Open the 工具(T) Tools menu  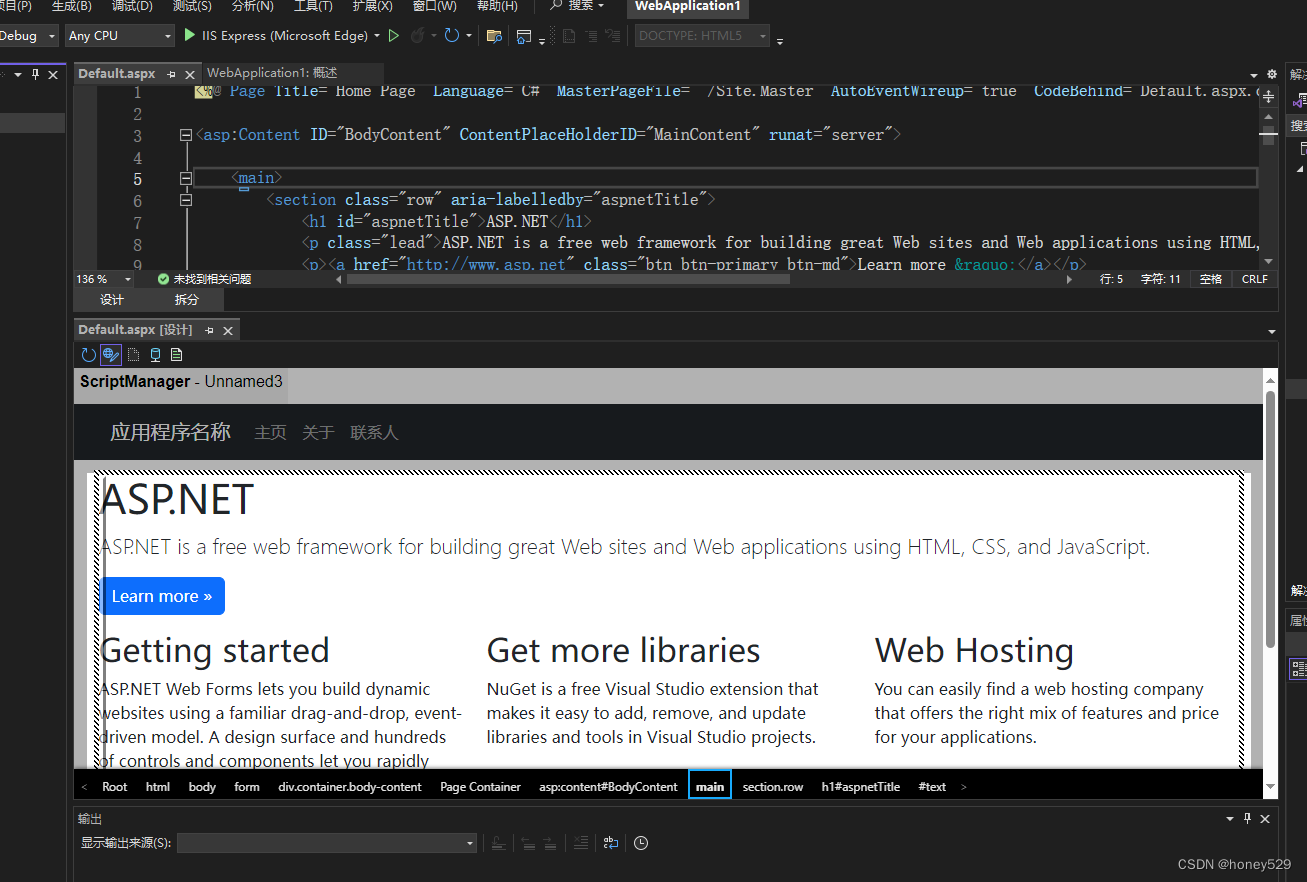tap(313, 6)
